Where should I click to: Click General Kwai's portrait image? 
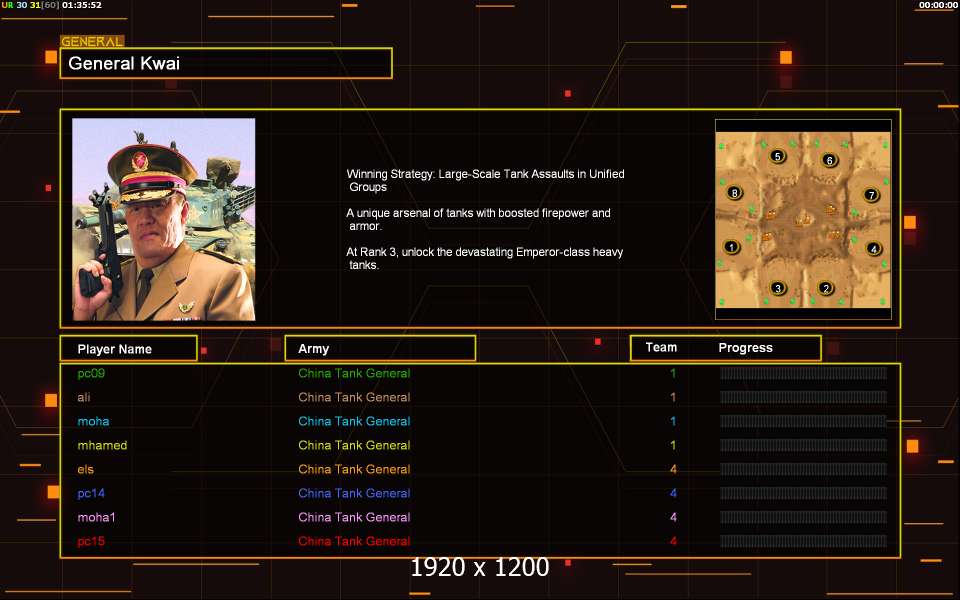pos(163,219)
